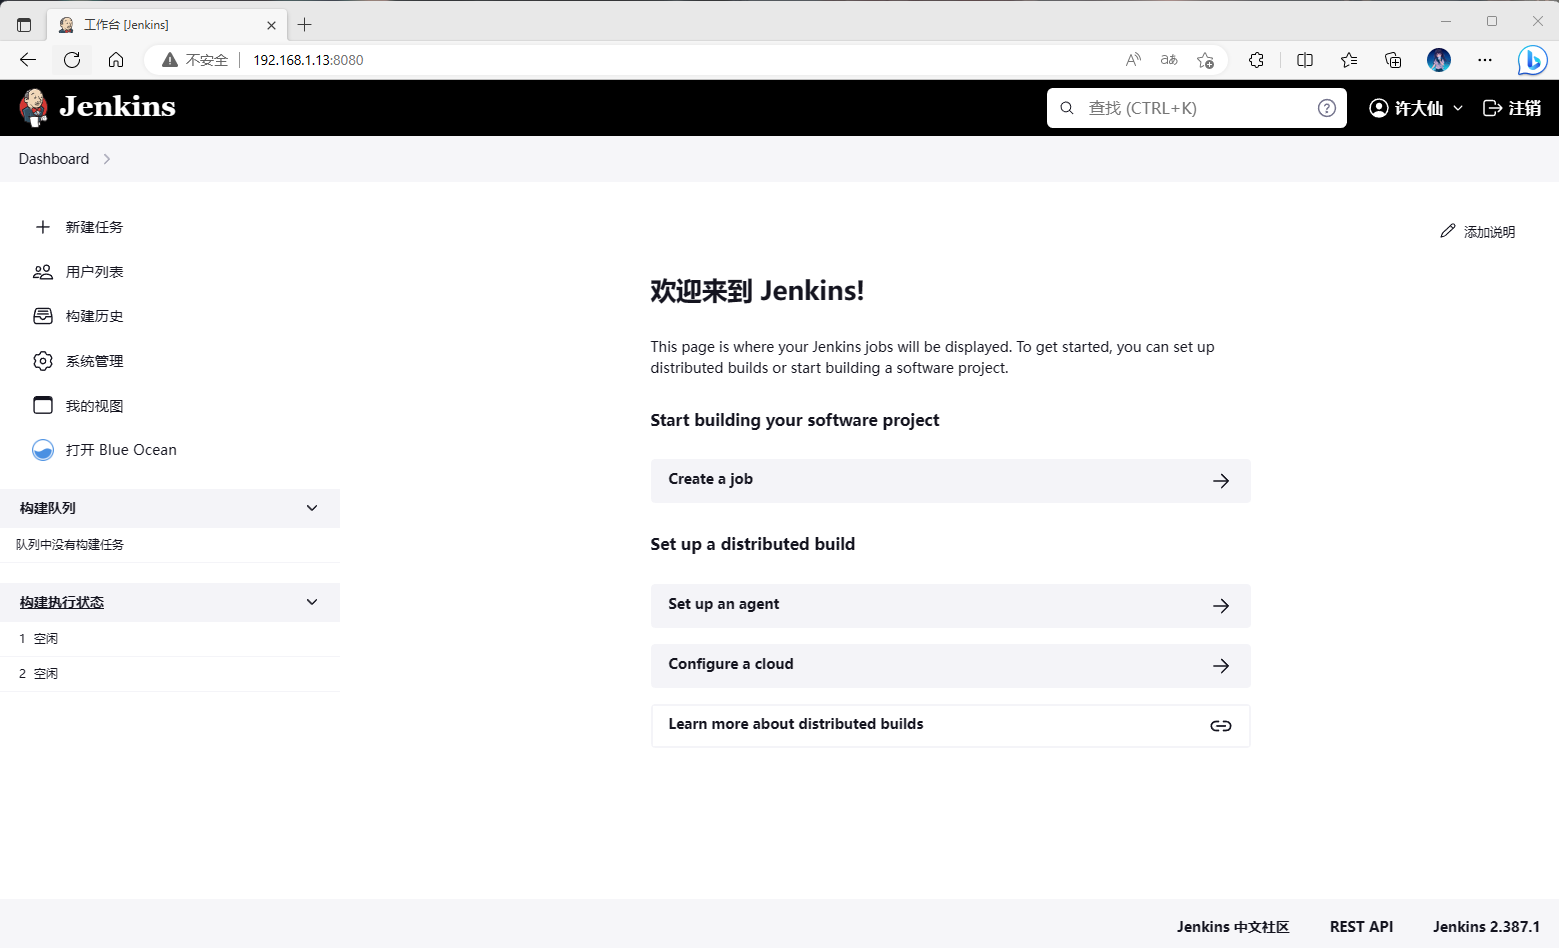
Task: Open the Jenkins 中文社区 footer link
Action: [x=1233, y=927]
